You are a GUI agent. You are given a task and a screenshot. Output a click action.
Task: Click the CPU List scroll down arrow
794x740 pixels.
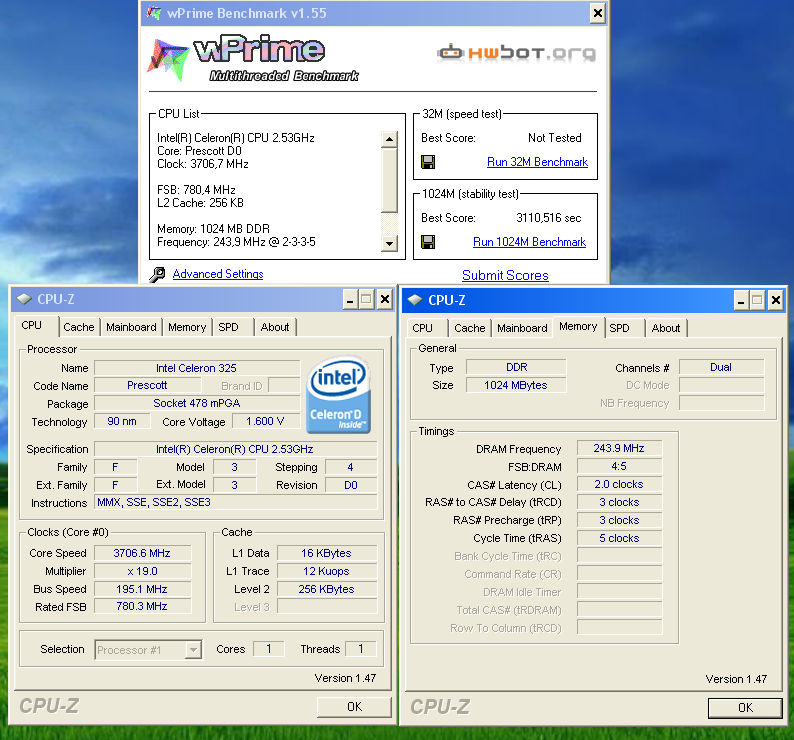pyautogui.click(x=389, y=244)
